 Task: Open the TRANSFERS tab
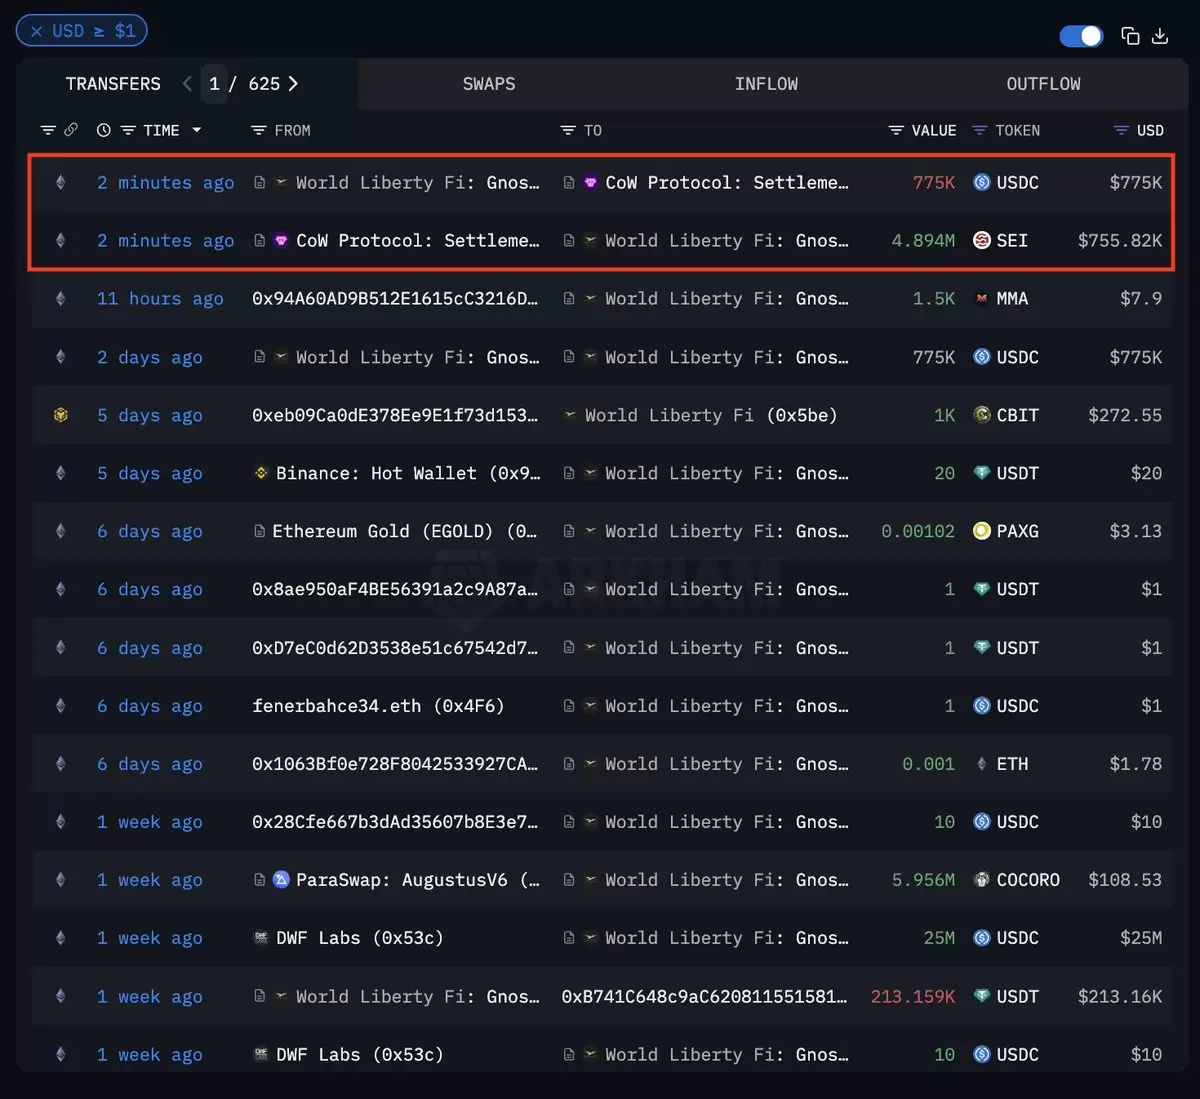tap(113, 84)
